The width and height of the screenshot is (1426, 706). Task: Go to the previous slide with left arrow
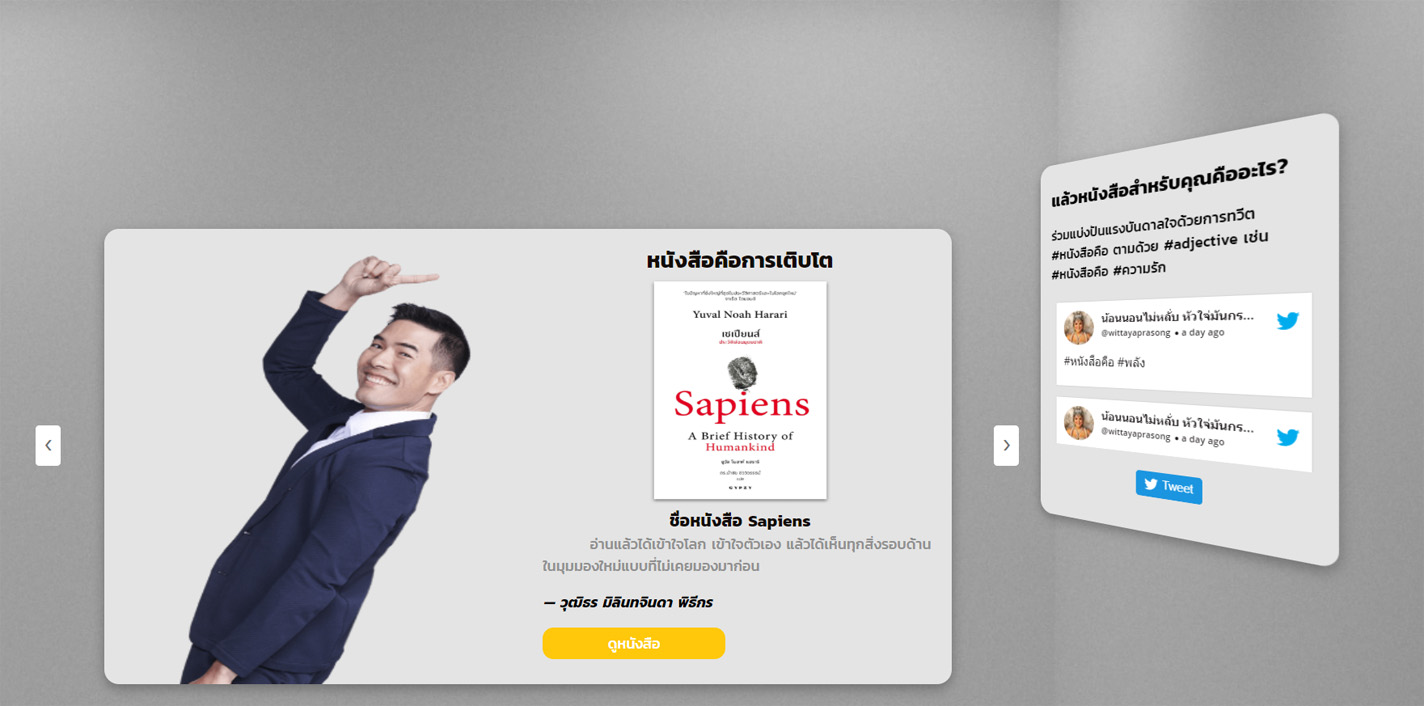(x=48, y=445)
